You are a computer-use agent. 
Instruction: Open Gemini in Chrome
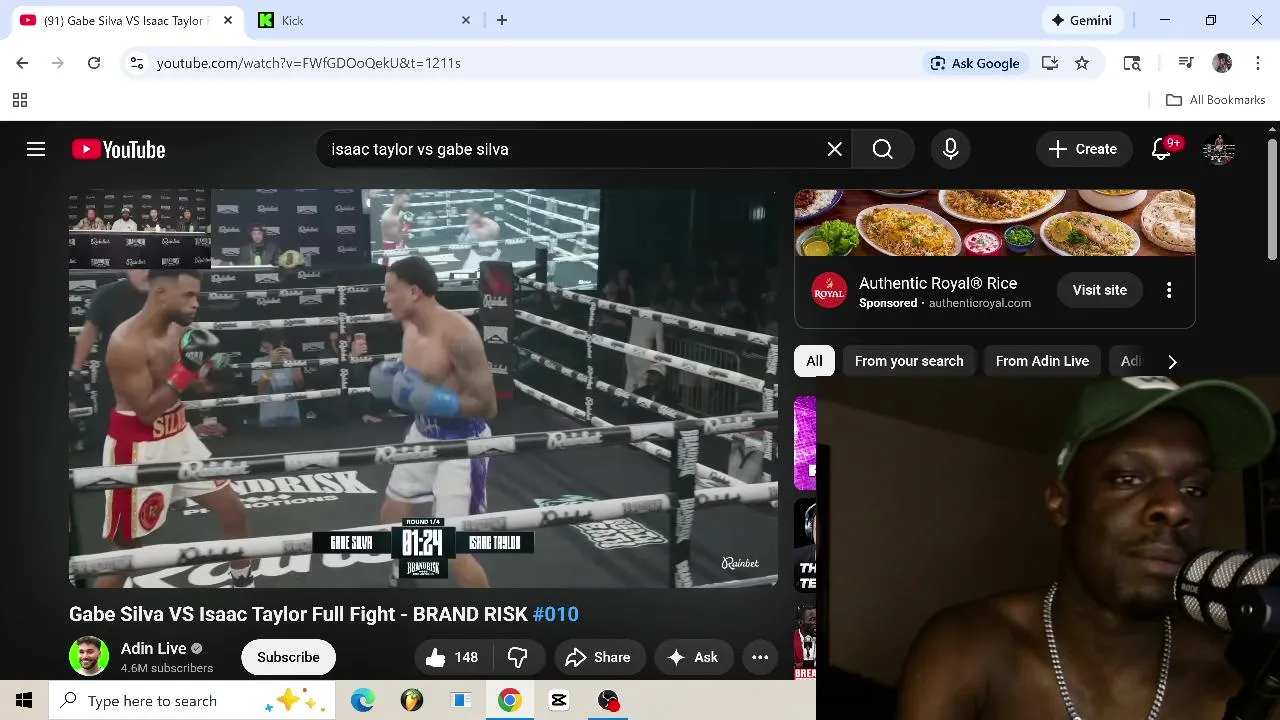(1081, 20)
